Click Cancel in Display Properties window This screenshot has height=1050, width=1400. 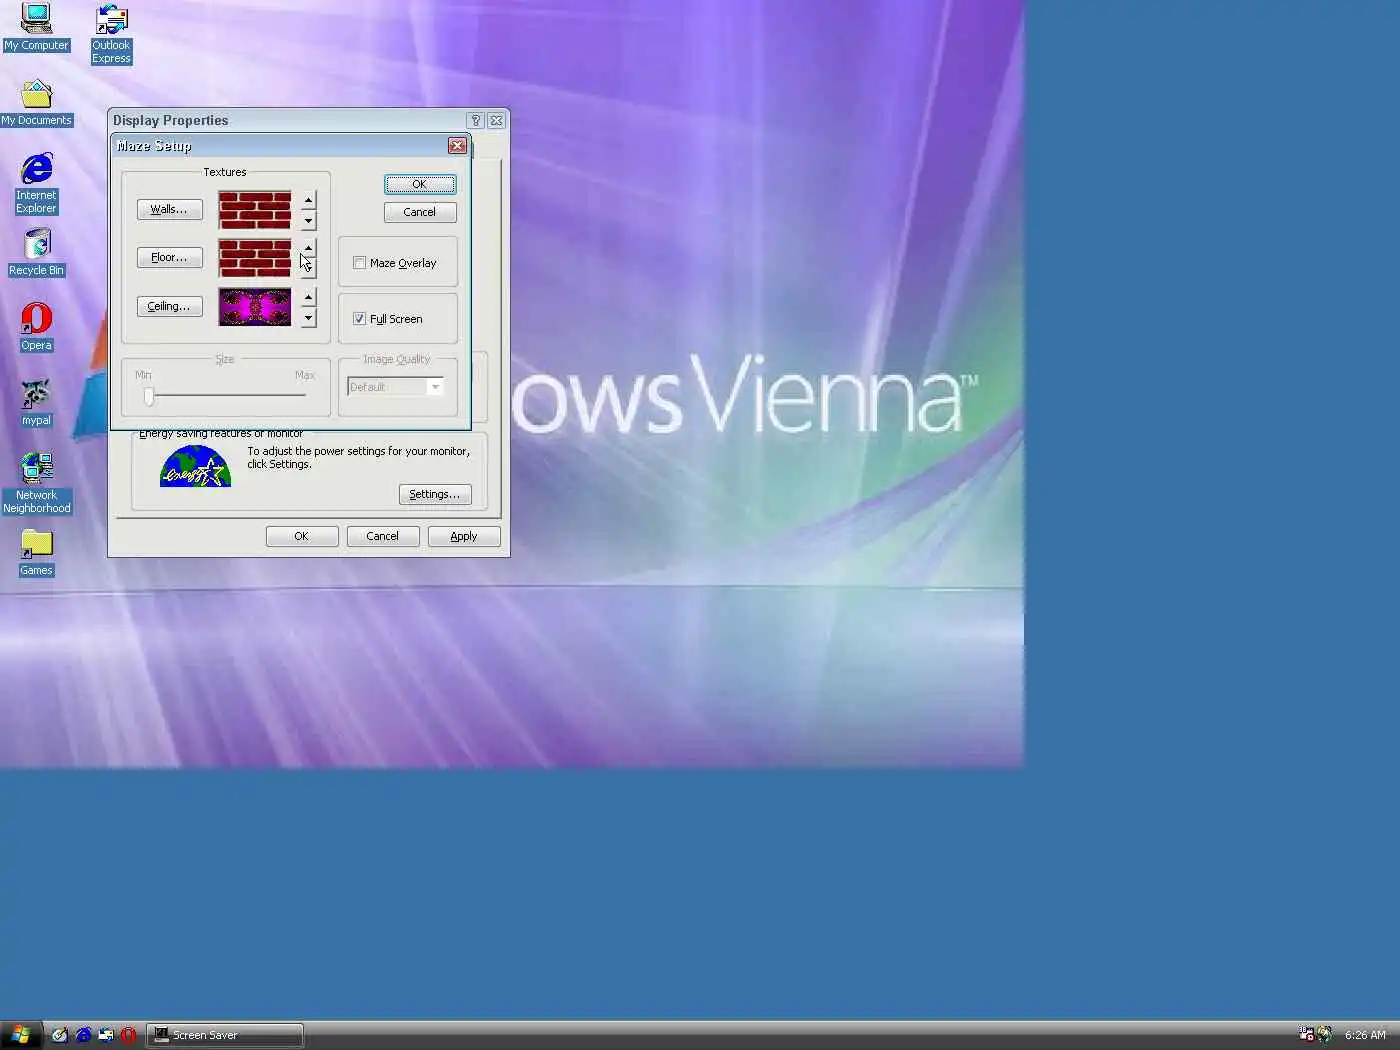pyautogui.click(x=383, y=536)
